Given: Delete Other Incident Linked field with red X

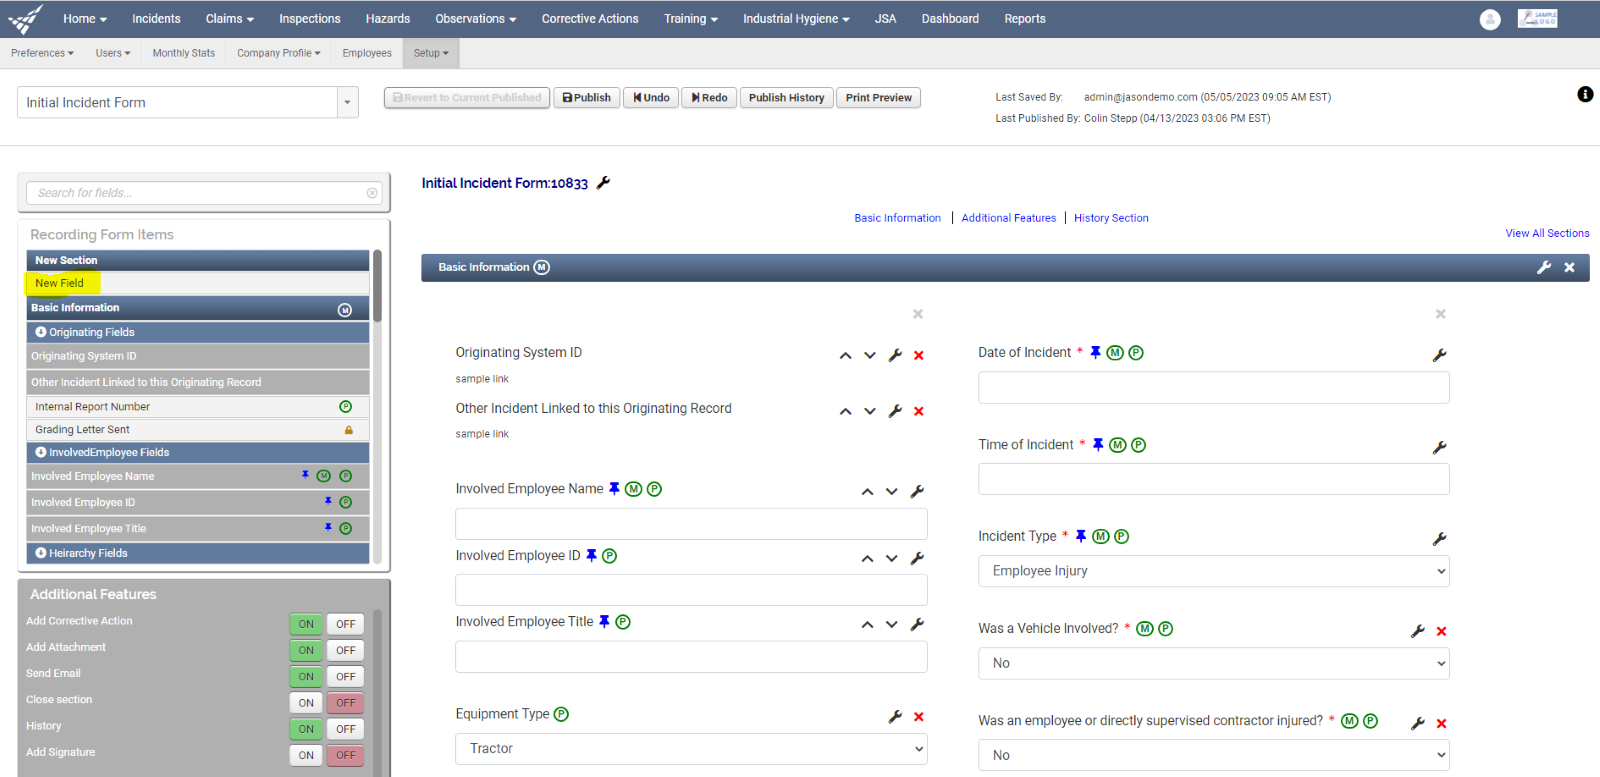Looking at the screenshot, I should pos(919,411).
